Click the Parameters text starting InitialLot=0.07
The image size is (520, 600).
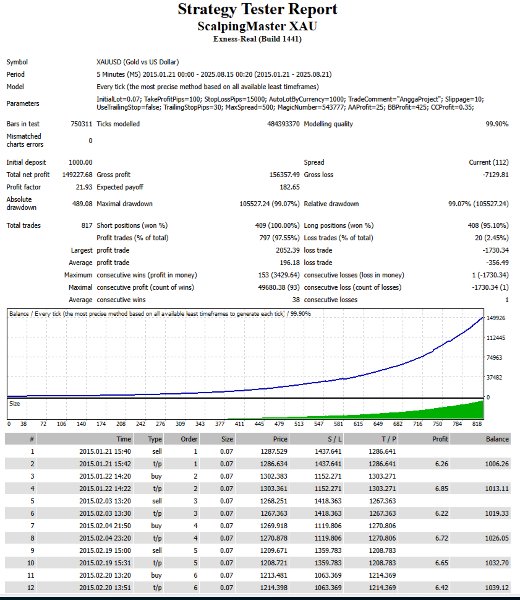[290, 103]
